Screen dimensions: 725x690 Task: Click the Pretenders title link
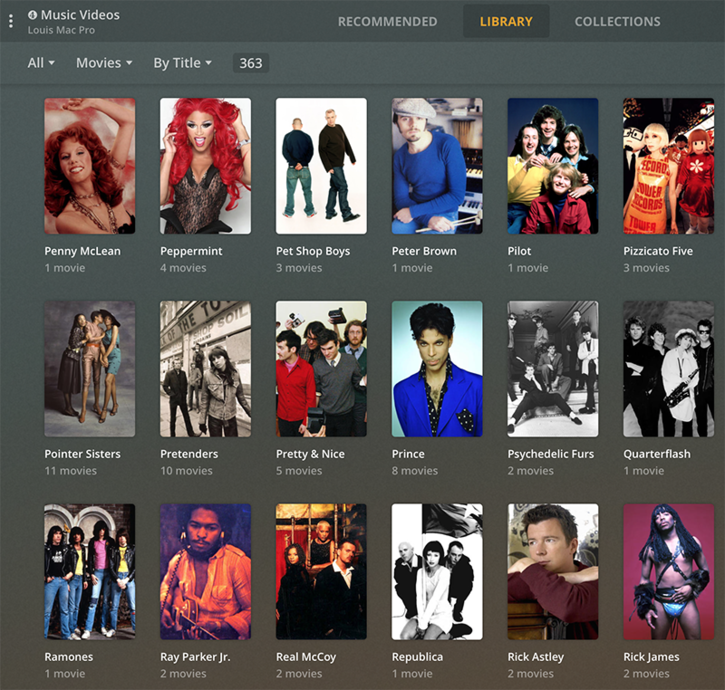pos(189,454)
